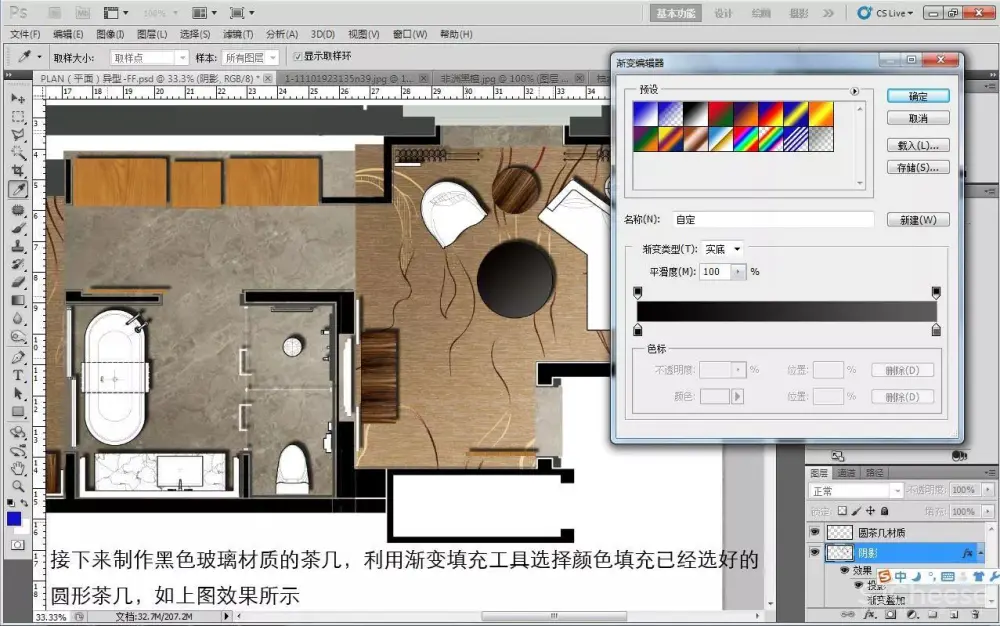1000x626 pixels.
Task: Select the Crop tool
Action: point(18,170)
